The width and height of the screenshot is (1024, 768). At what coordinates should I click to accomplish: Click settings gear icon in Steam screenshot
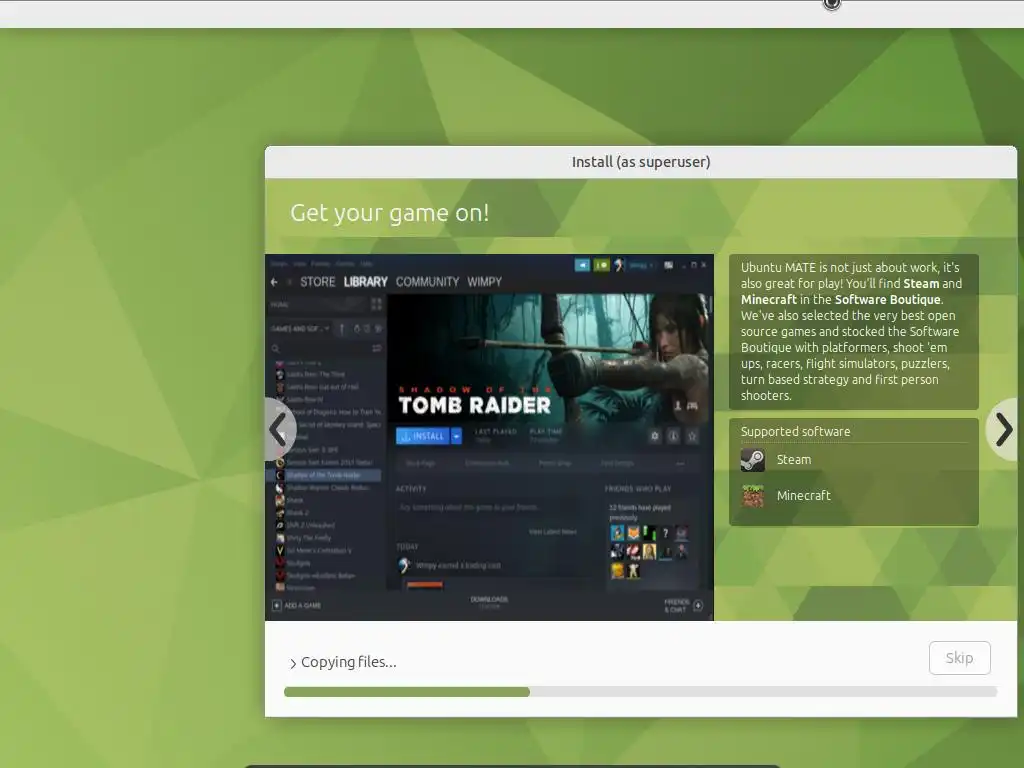(654, 436)
